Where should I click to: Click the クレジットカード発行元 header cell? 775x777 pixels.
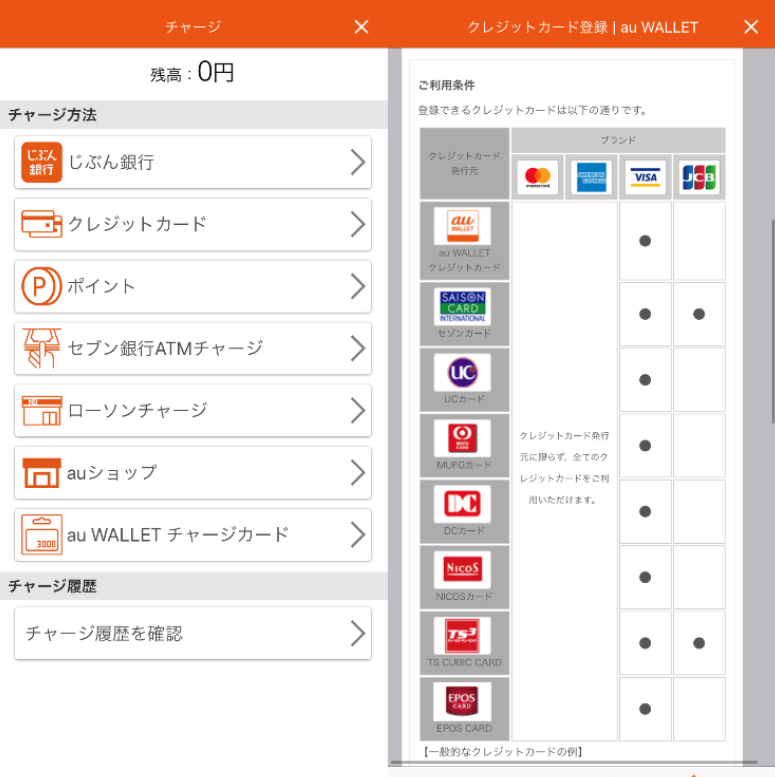464,163
